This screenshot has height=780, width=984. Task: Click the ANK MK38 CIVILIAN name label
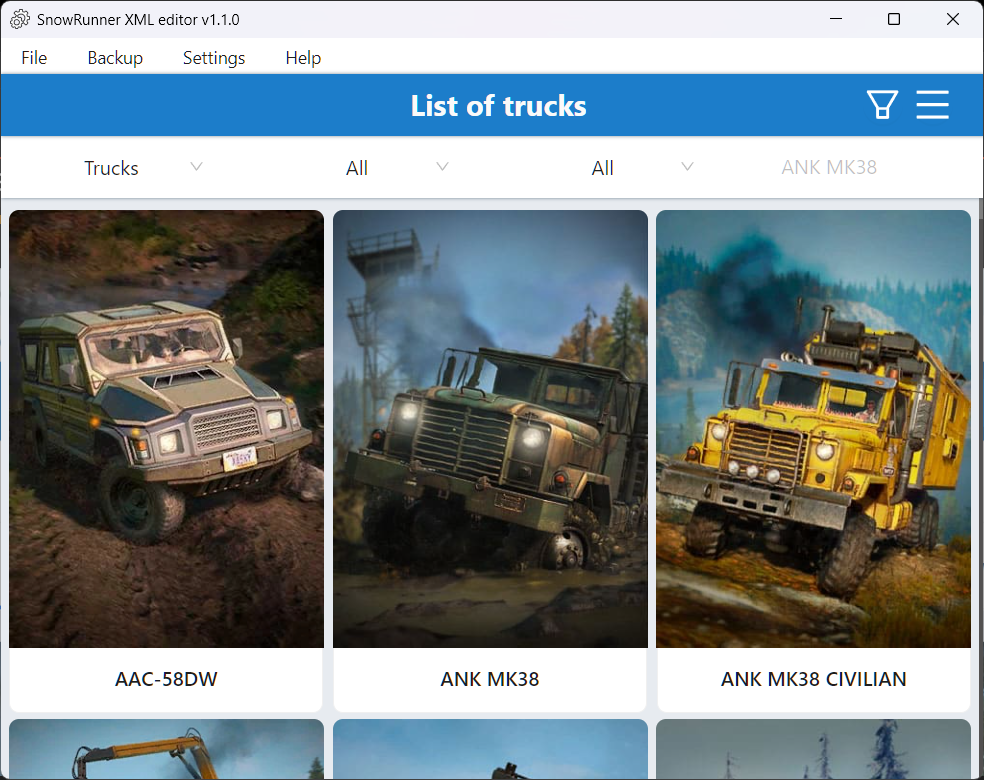(x=813, y=679)
